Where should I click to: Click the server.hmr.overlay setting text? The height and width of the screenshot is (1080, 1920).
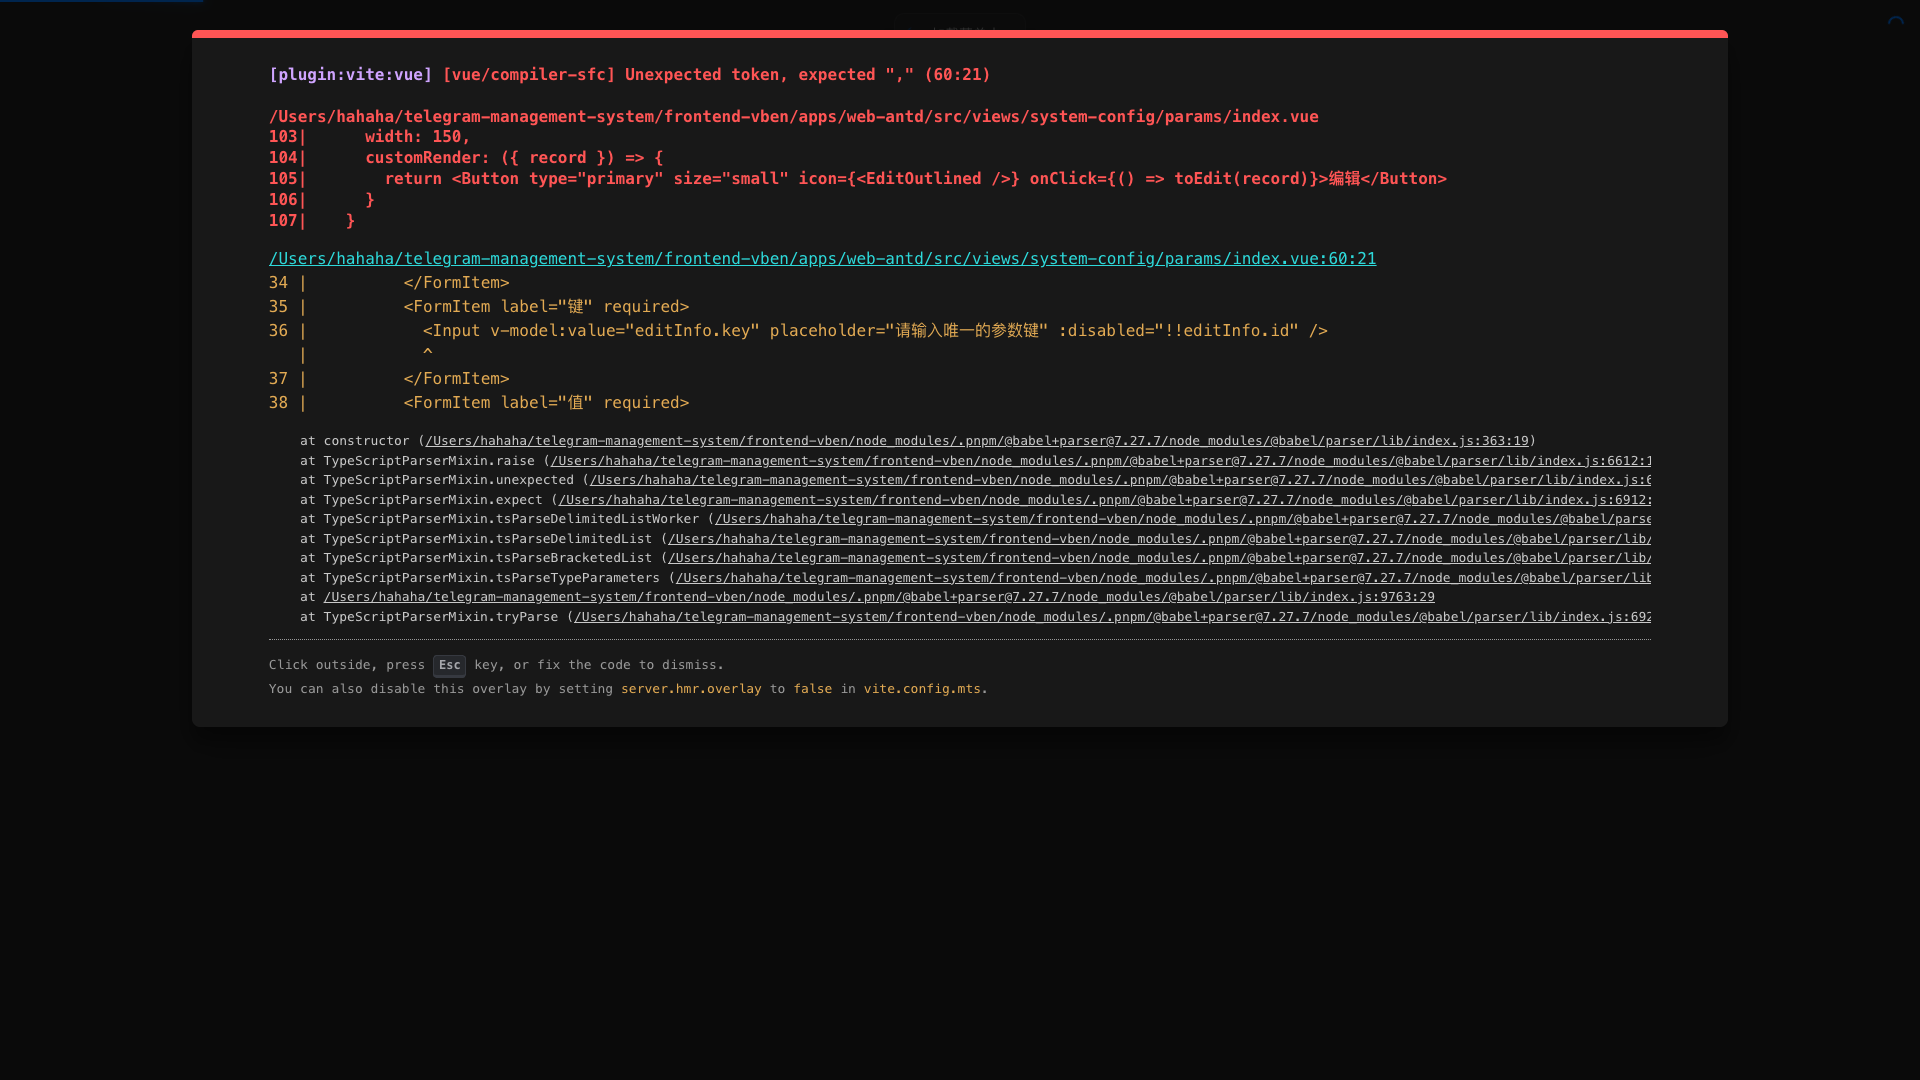click(x=691, y=689)
